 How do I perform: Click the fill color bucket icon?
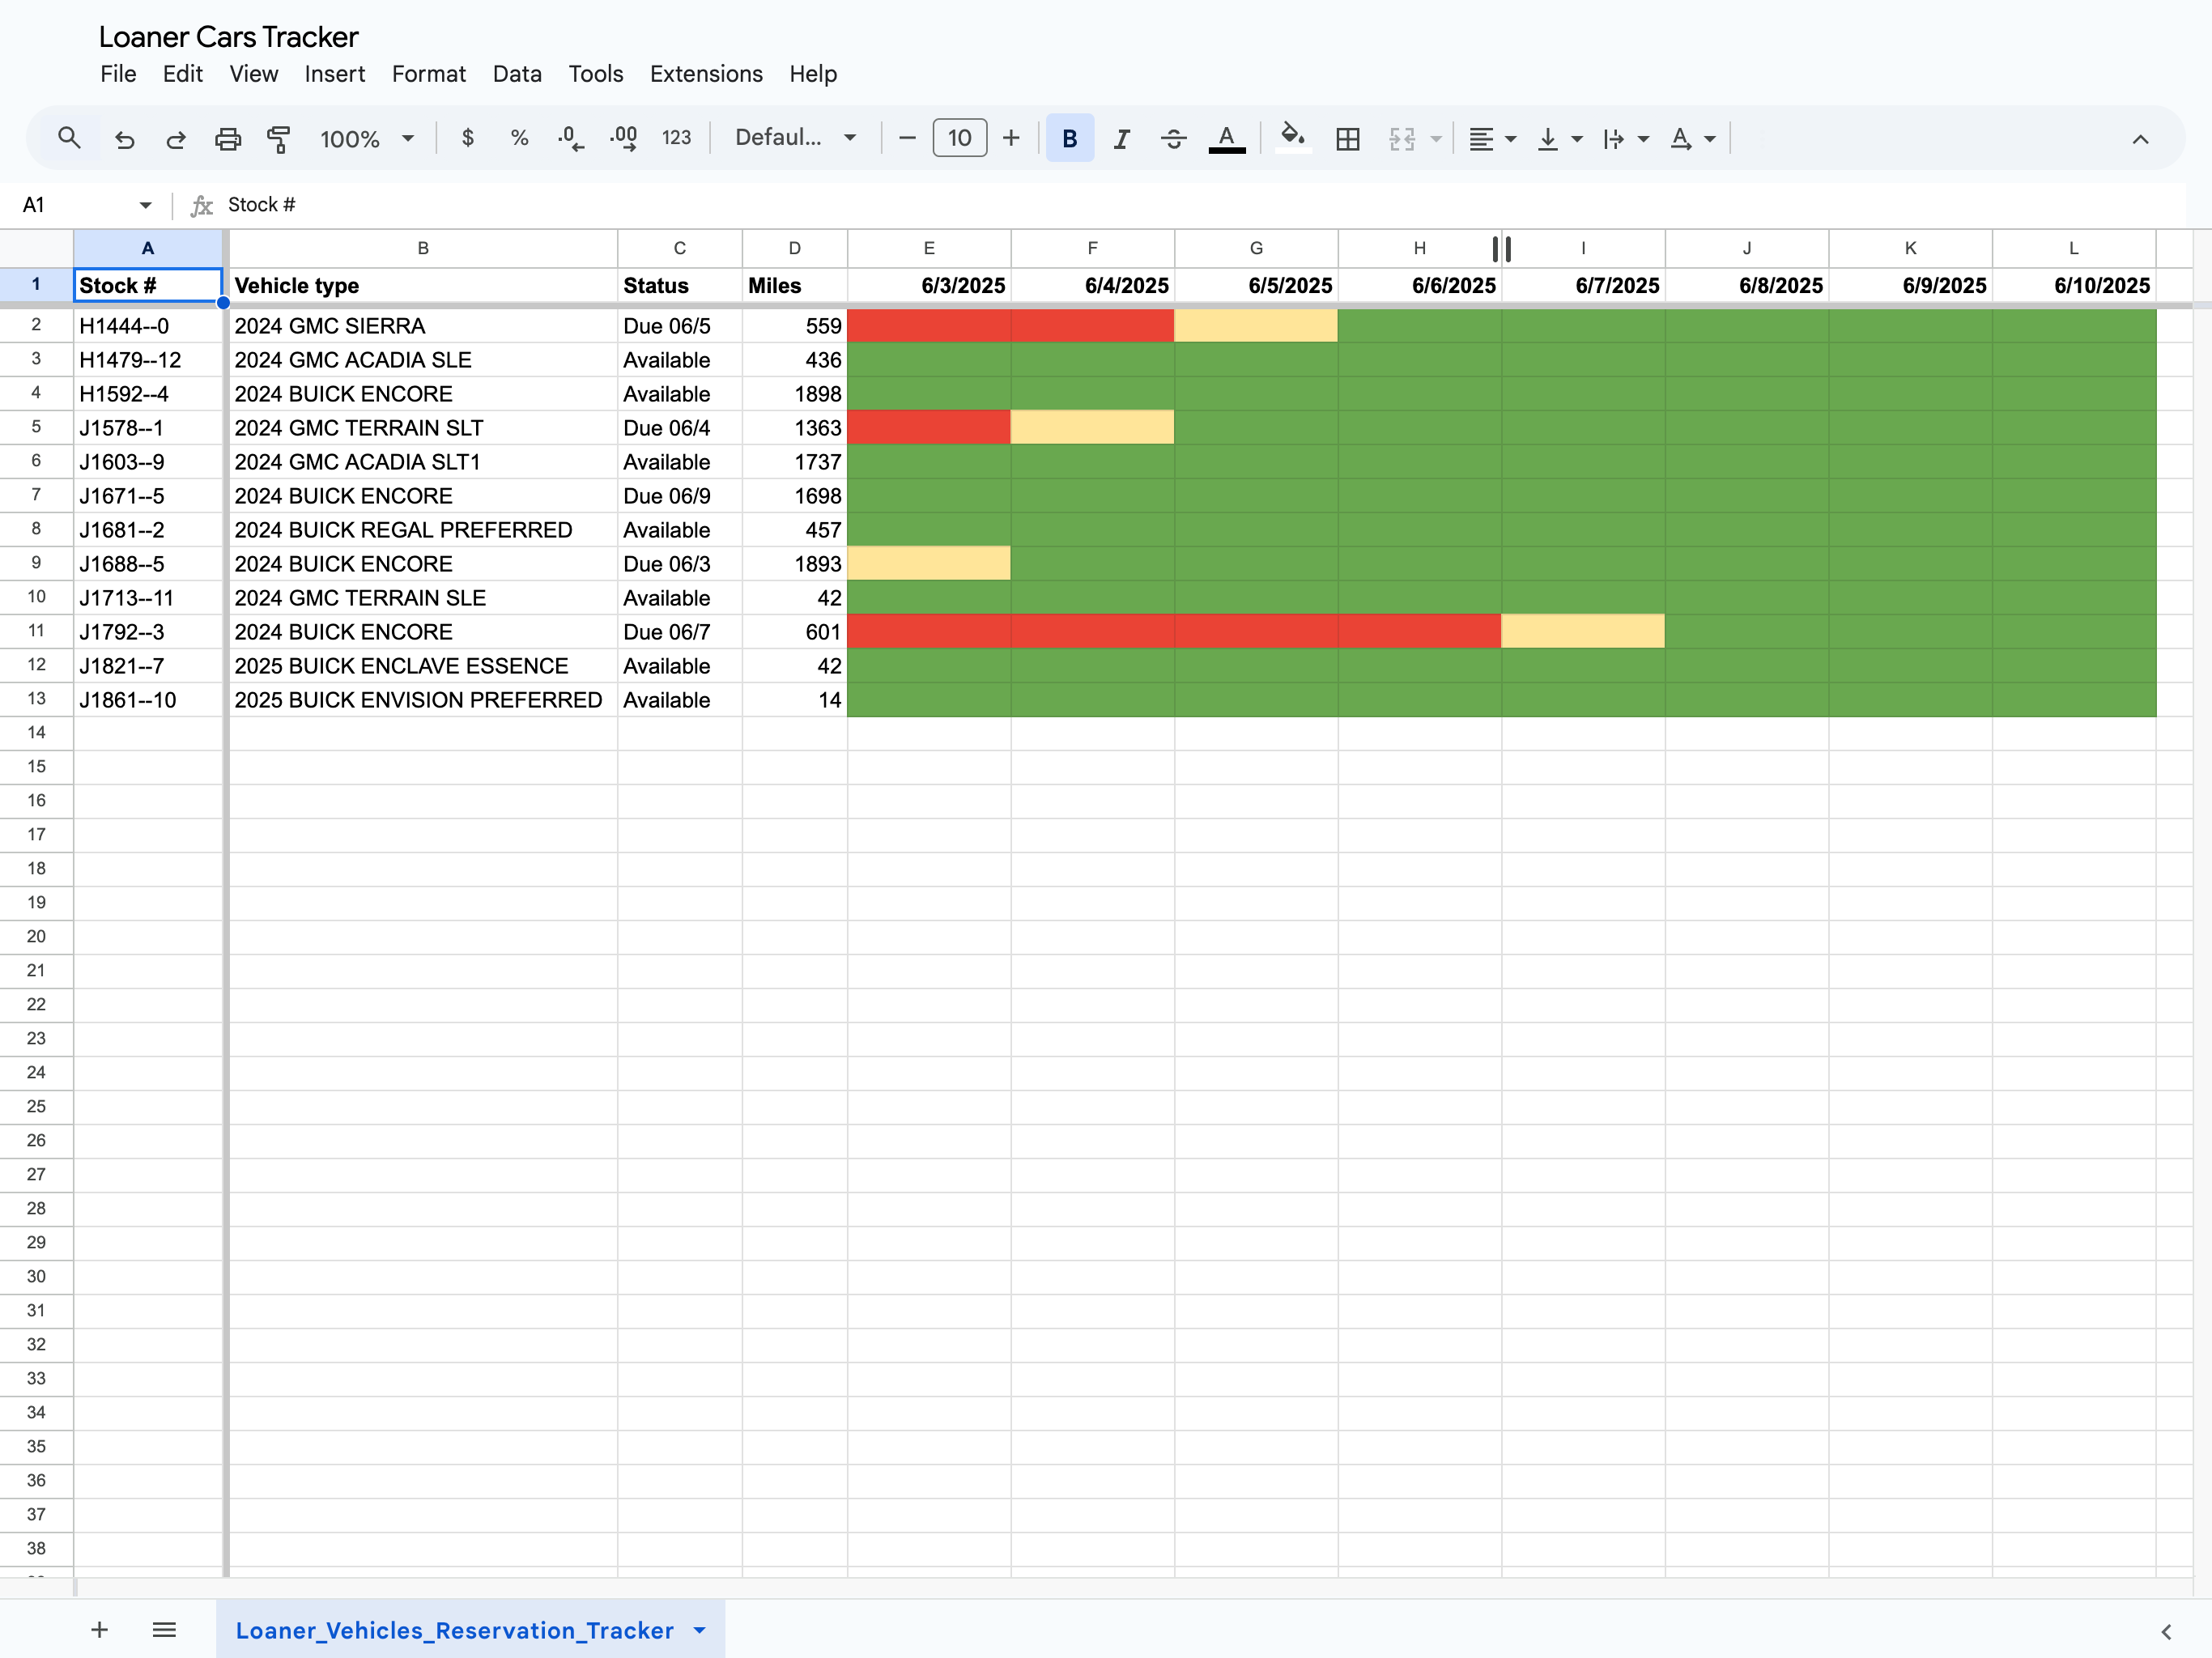[x=1292, y=137]
